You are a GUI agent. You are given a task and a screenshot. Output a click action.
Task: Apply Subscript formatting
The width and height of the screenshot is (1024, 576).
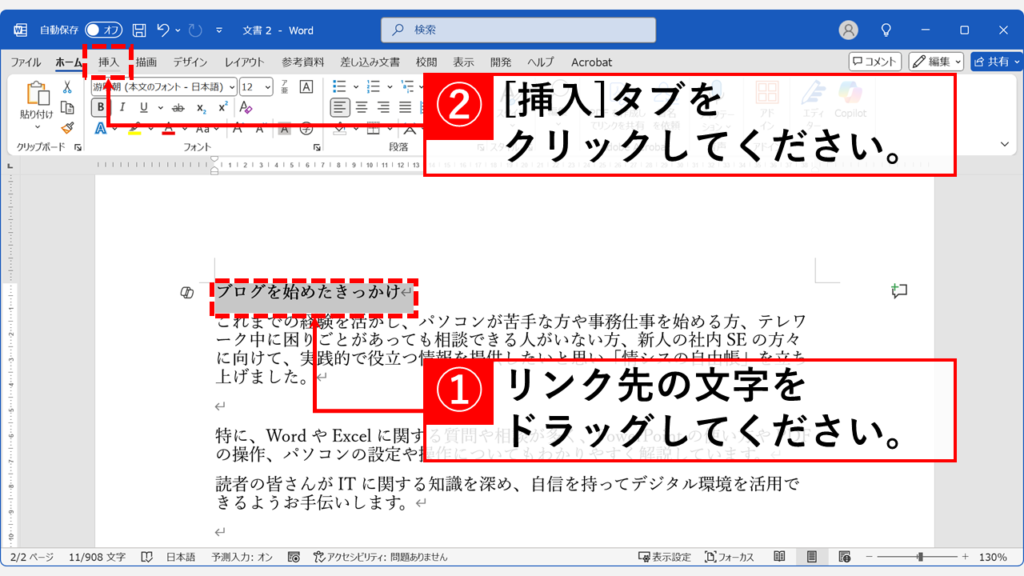pyautogui.click(x=201, y=108)
